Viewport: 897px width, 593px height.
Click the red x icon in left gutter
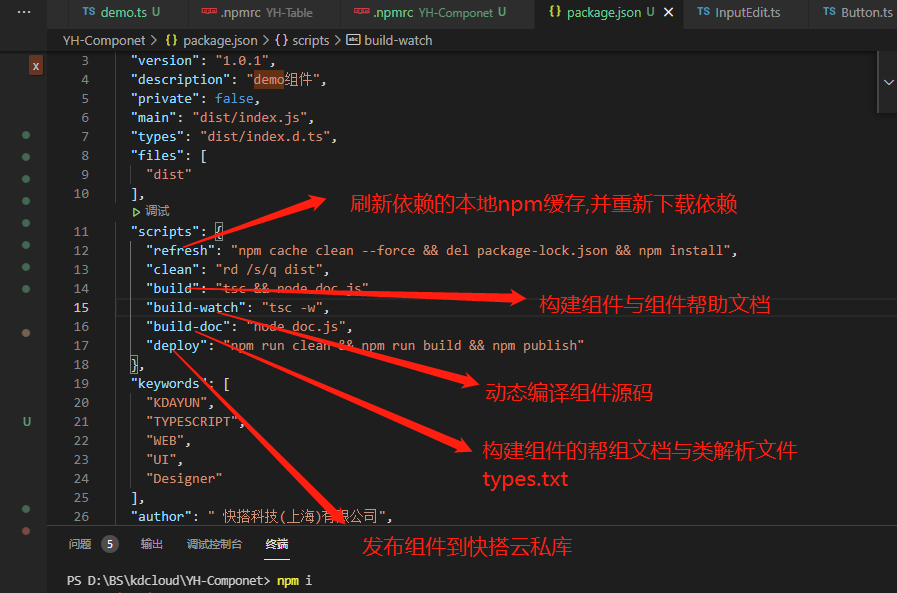[35, 66]
